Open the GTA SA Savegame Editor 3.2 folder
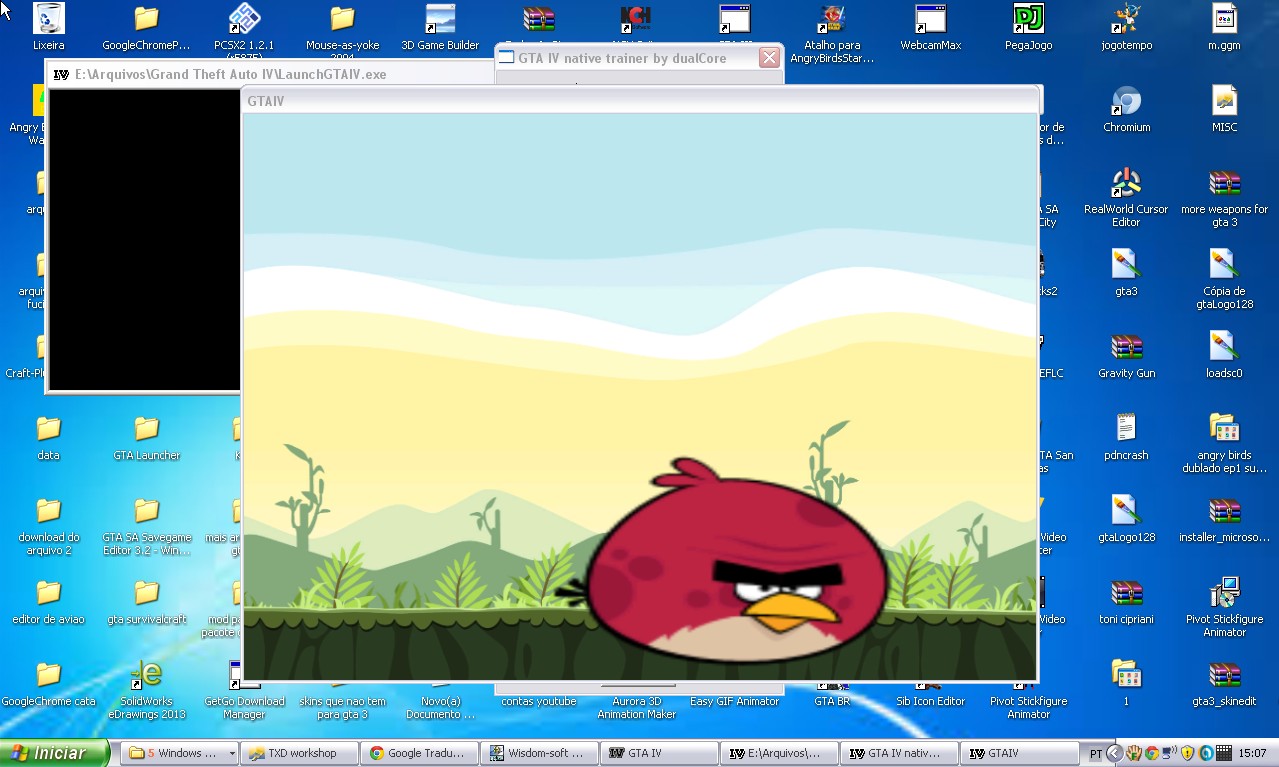This screenshot has width=1279, height=767. [146, 511]
